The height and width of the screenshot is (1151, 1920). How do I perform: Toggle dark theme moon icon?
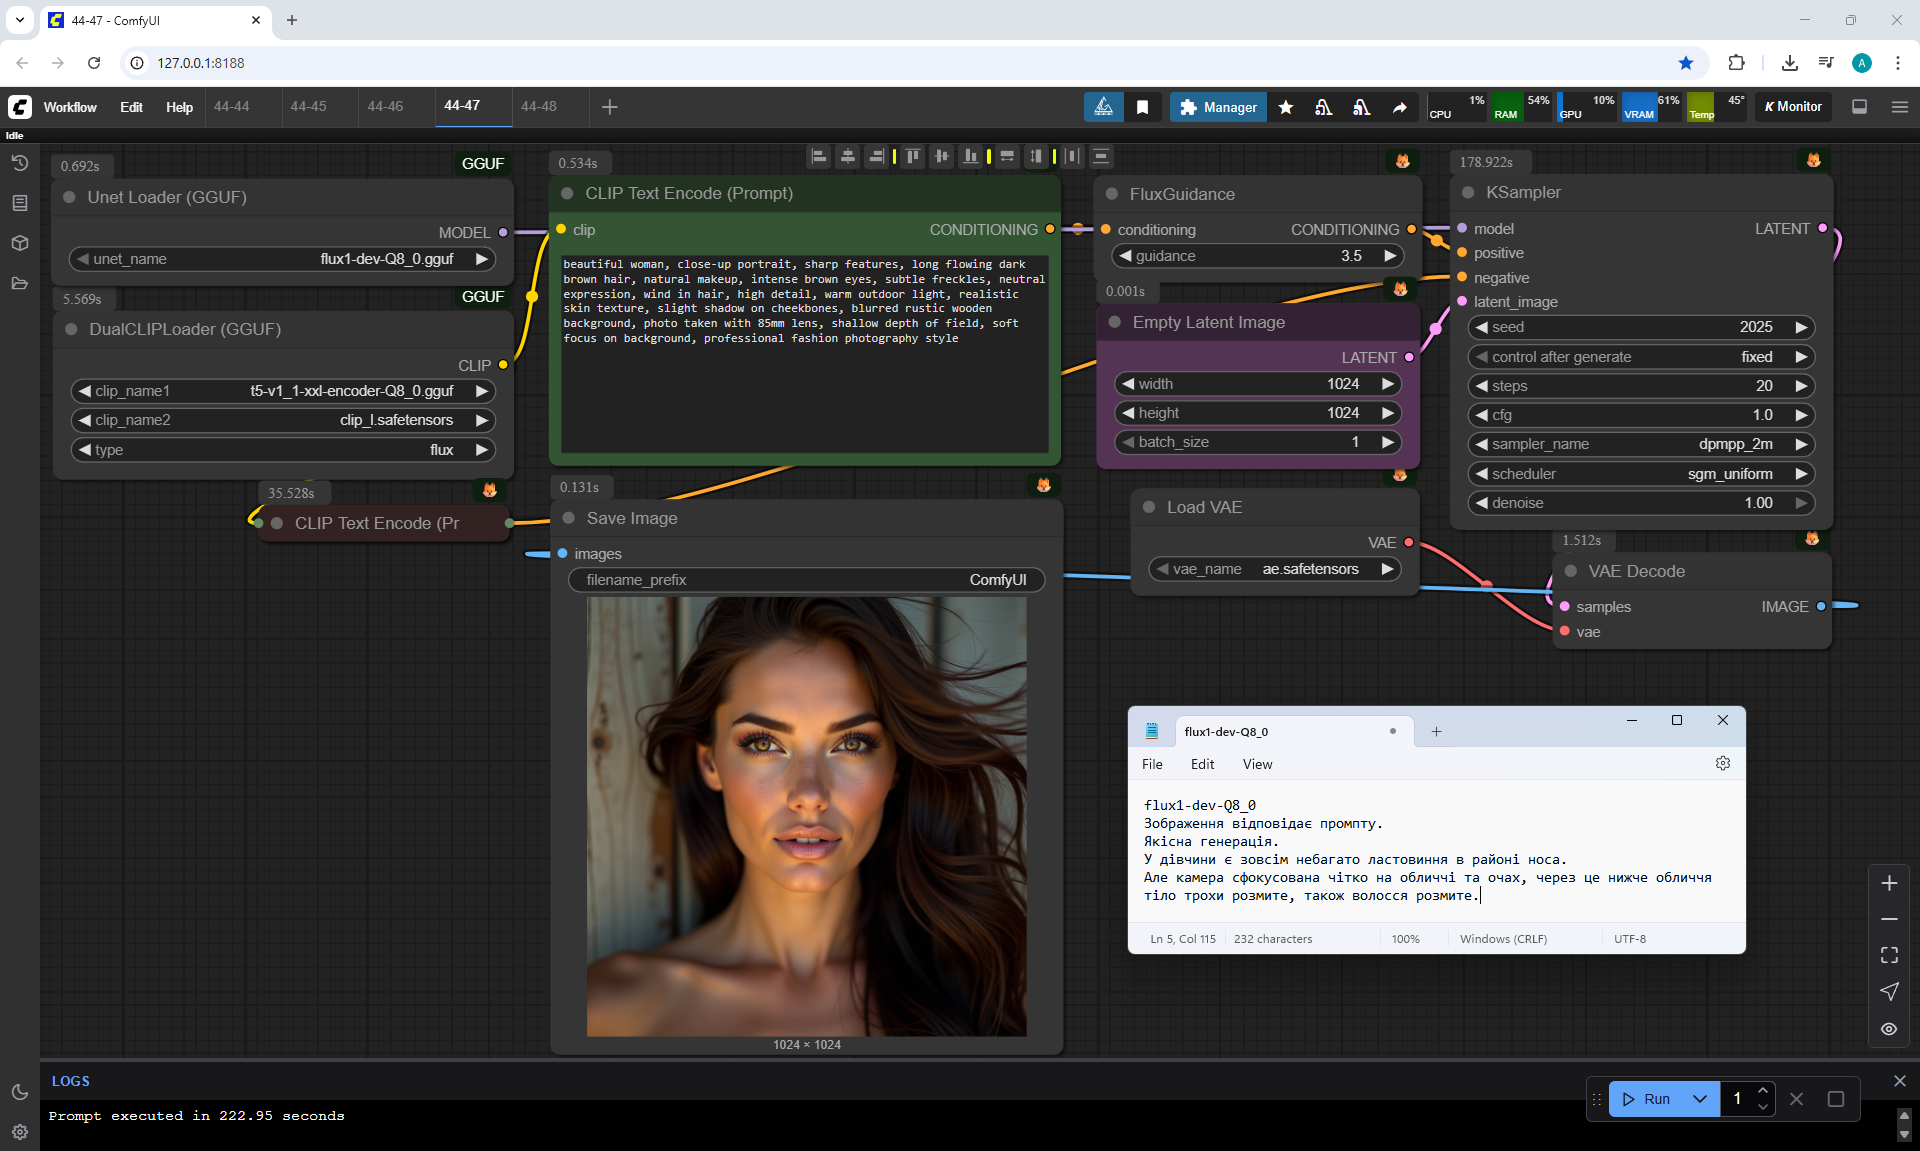coord(19,1092)
